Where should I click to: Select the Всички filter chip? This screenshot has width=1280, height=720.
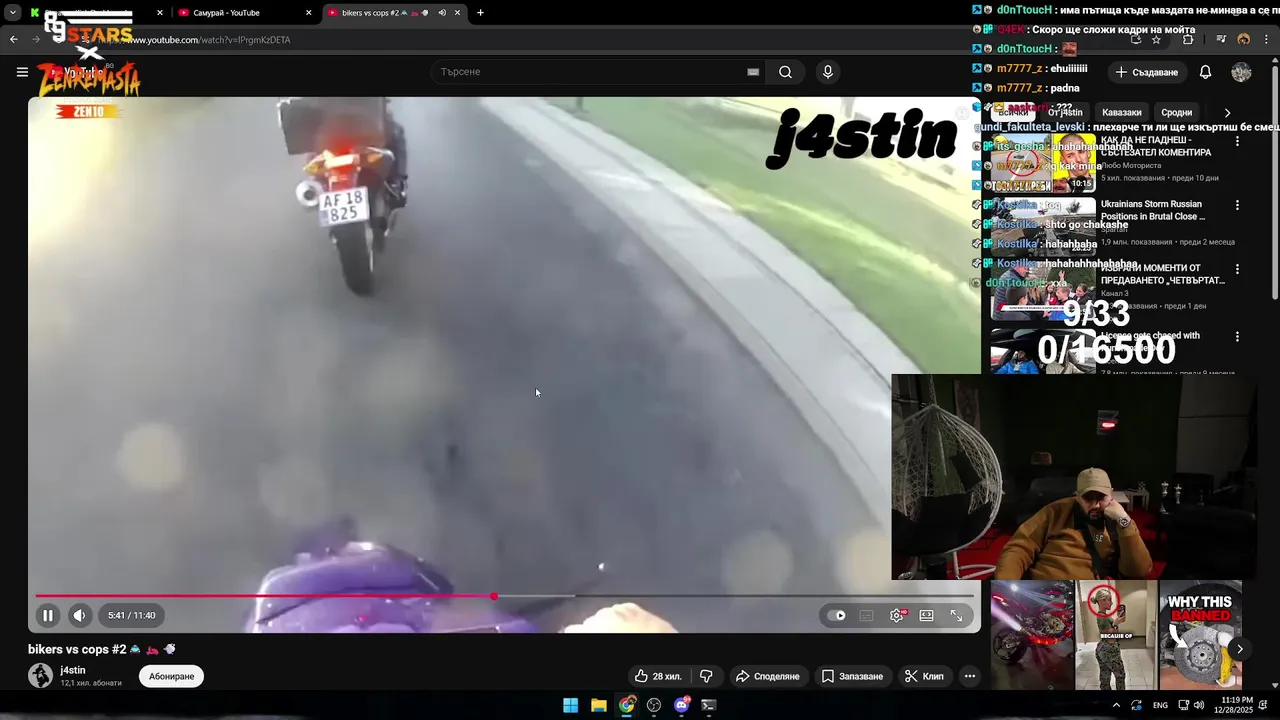(1013, 113)
